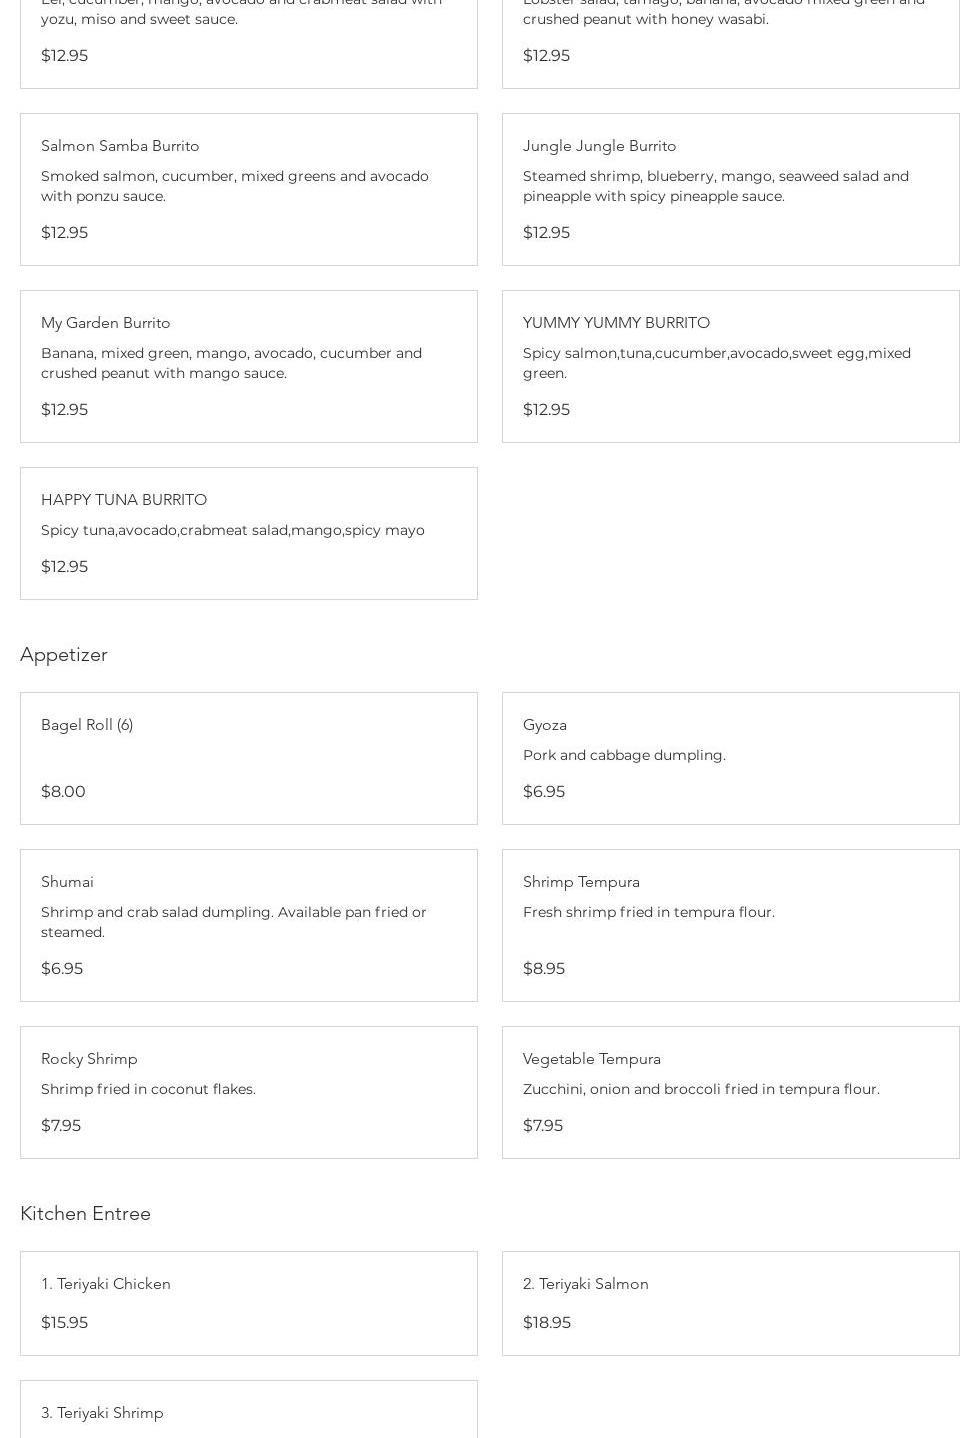Open the 3. Teriyaki Shrimp item
This screenshot has height=1438, width=972.
click(102, 1413)
